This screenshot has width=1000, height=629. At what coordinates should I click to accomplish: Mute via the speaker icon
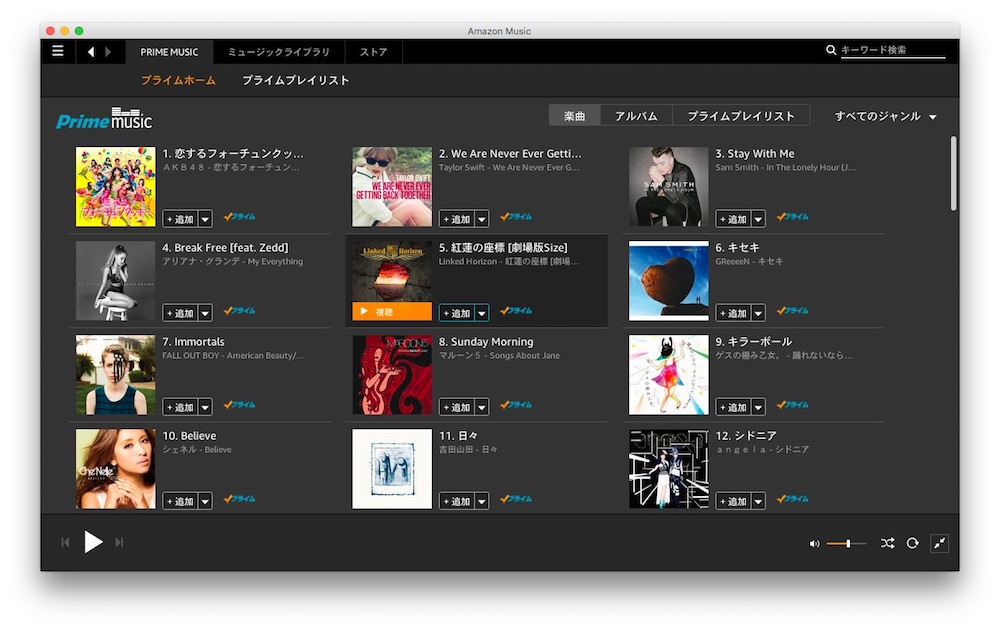[814, 544]
